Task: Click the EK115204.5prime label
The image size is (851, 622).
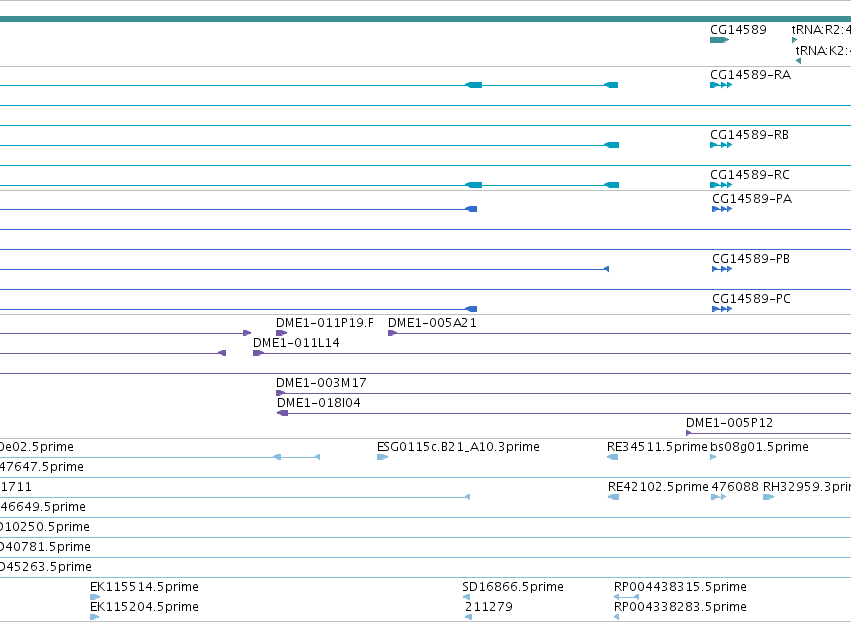Action: pyautogui.click(x=144, y=607)
